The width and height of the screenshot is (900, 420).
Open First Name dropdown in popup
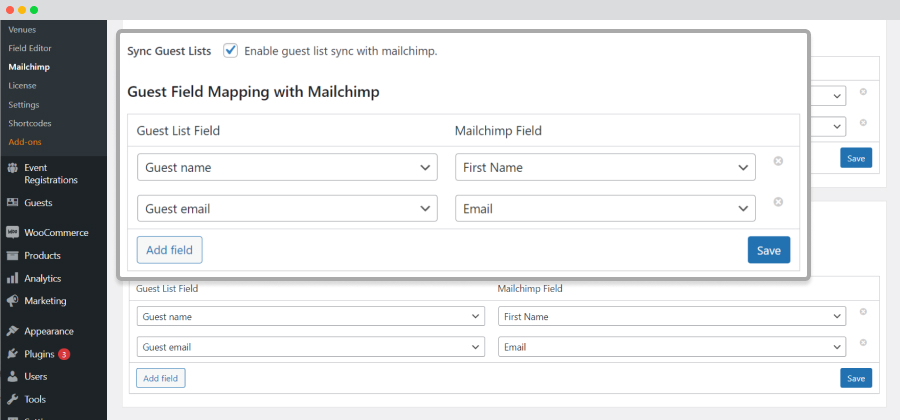point(605,168)
